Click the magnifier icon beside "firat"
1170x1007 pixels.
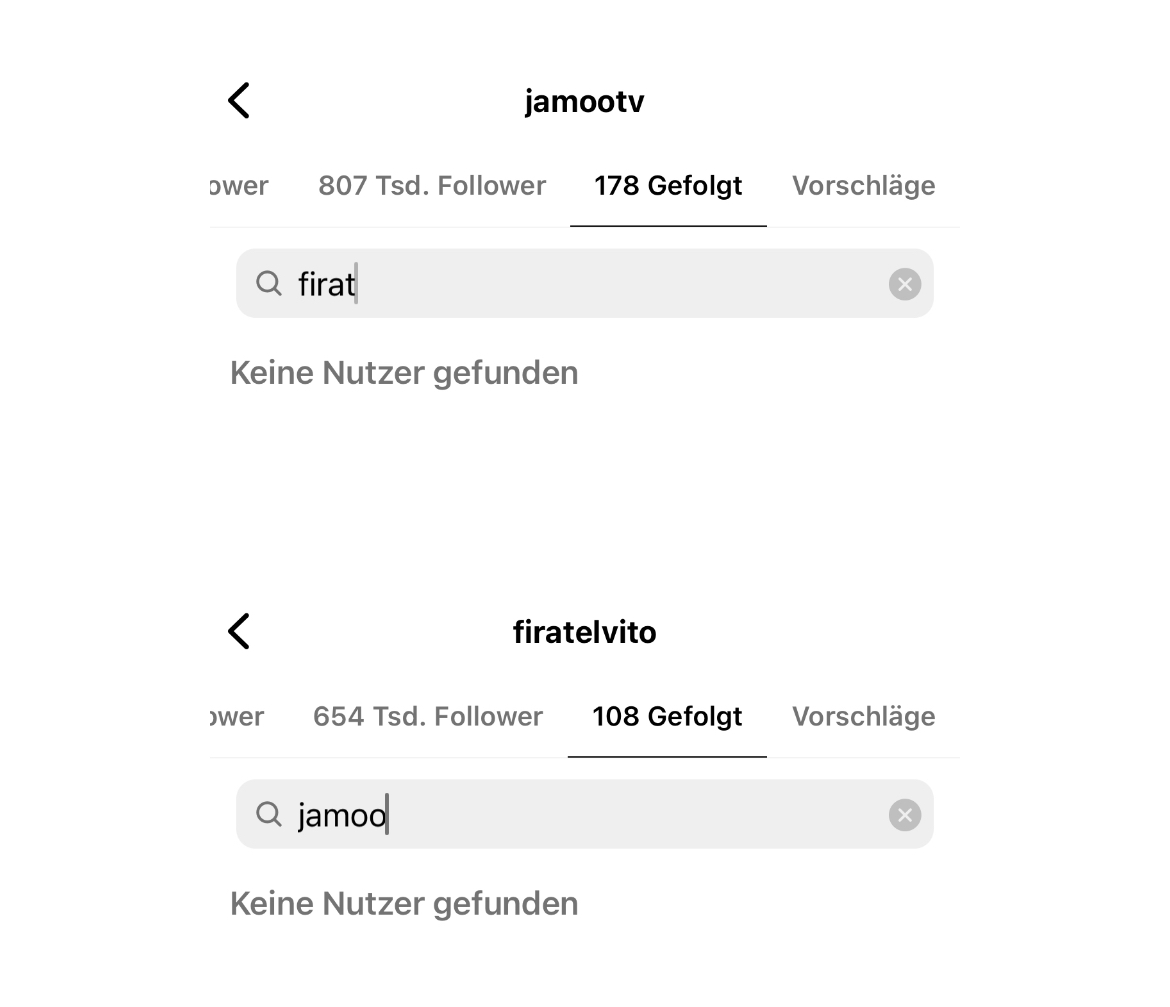268,284
